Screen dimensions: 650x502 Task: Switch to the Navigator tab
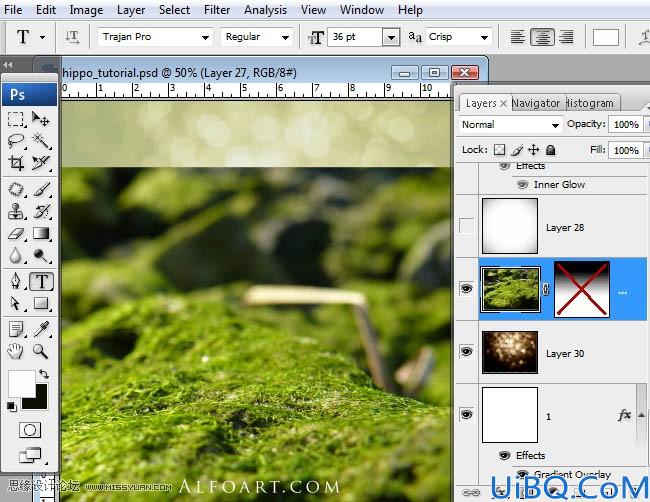pos(536,103)
